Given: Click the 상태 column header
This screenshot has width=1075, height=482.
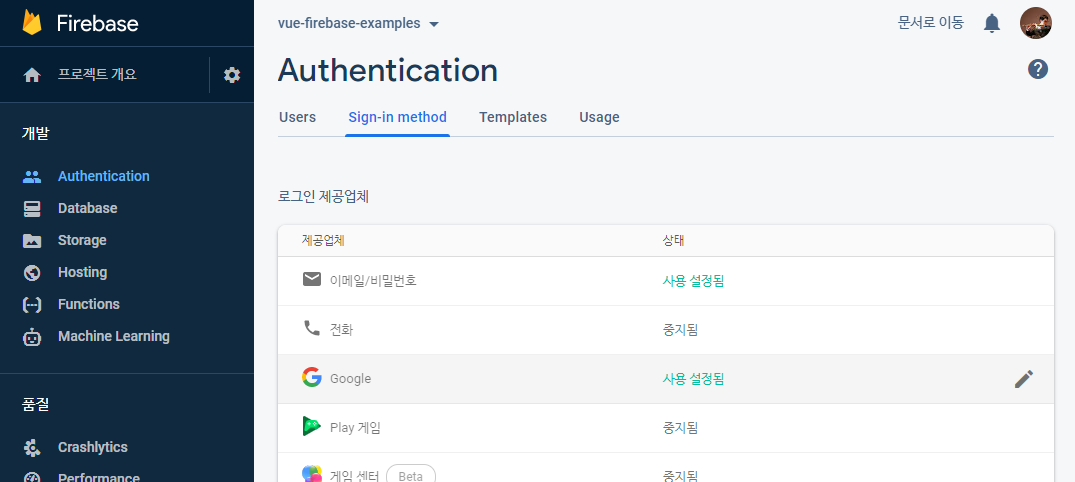Looking at the screenshot, I should [673, 241].
